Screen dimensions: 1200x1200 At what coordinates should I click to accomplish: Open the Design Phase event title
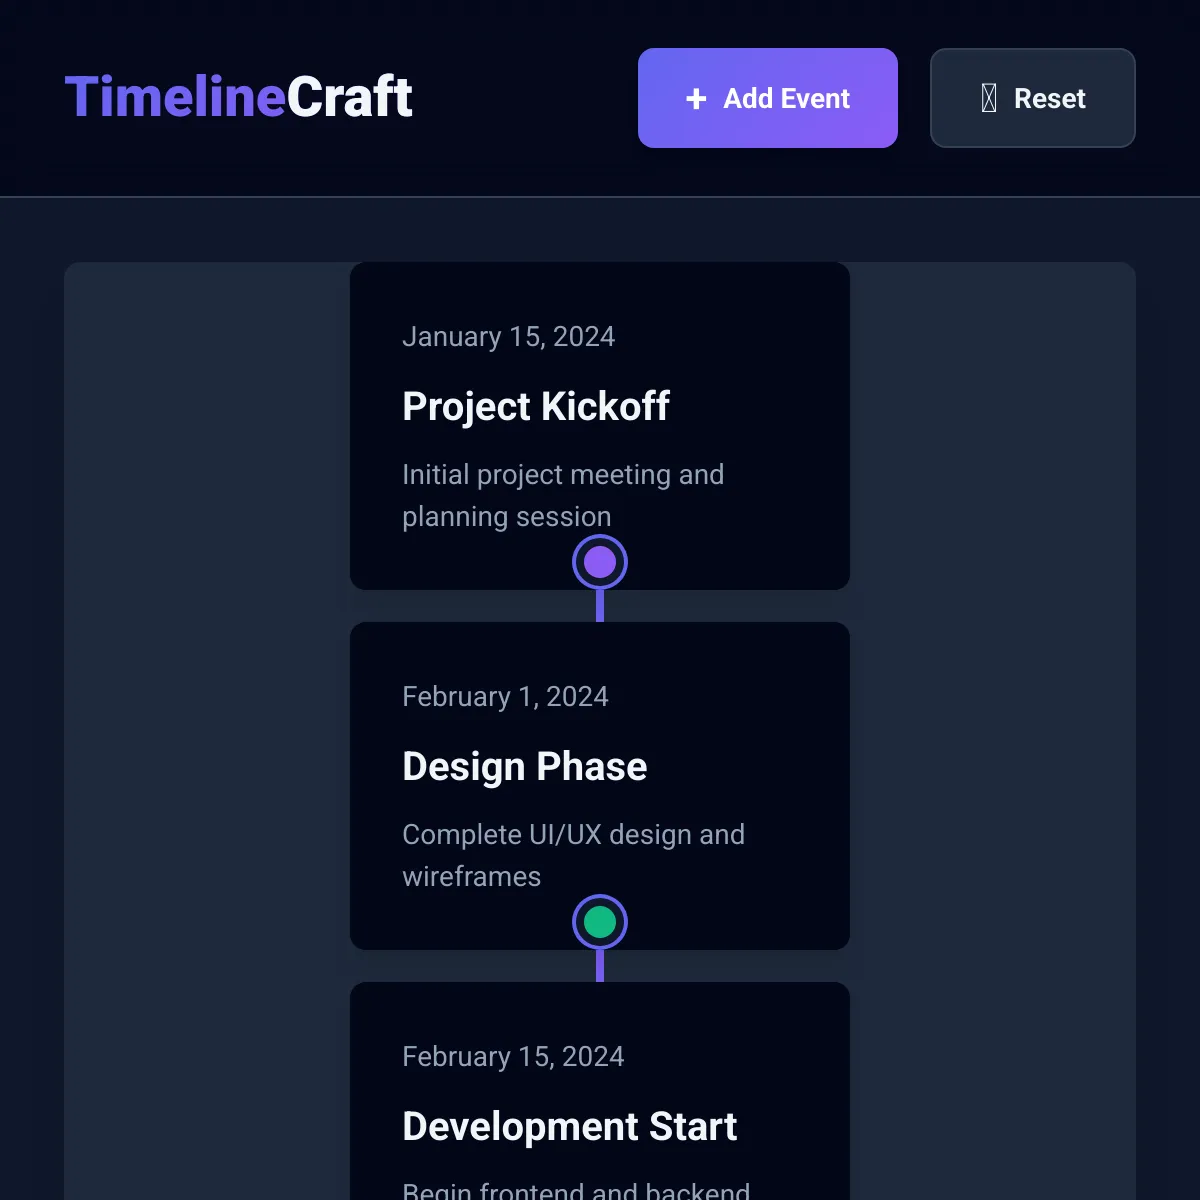[525, 766]
